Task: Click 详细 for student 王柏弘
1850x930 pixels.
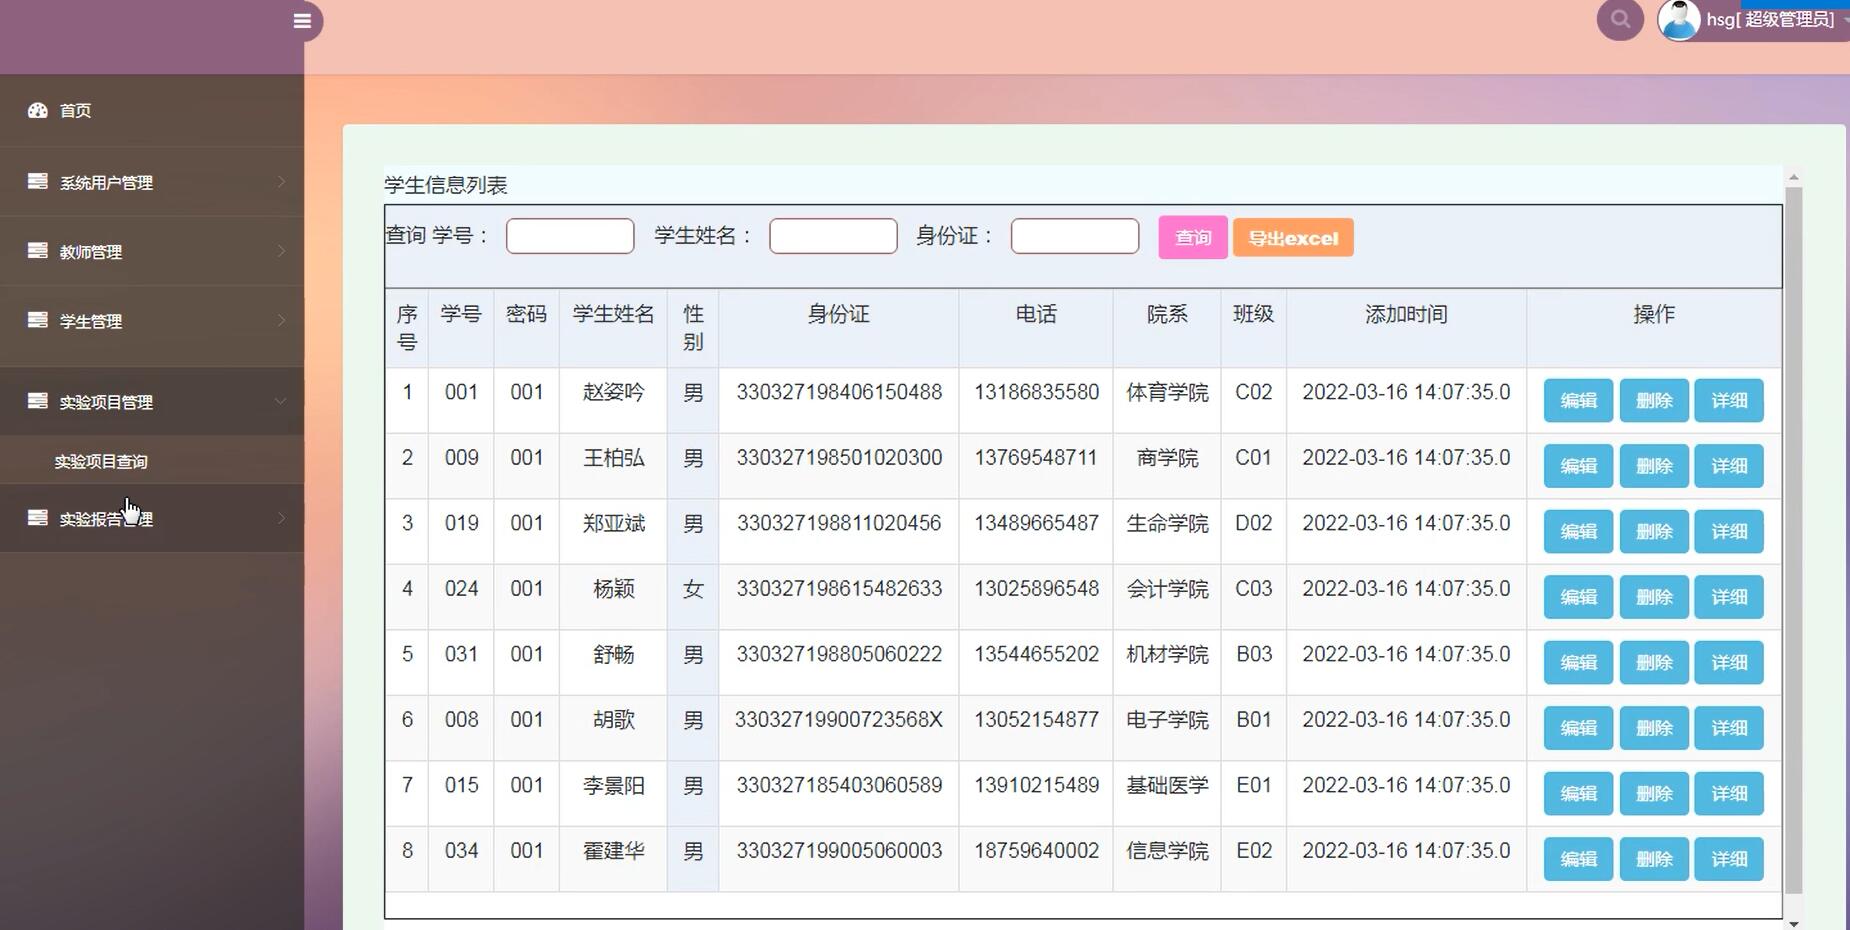Action: (x=1729, y=466)
